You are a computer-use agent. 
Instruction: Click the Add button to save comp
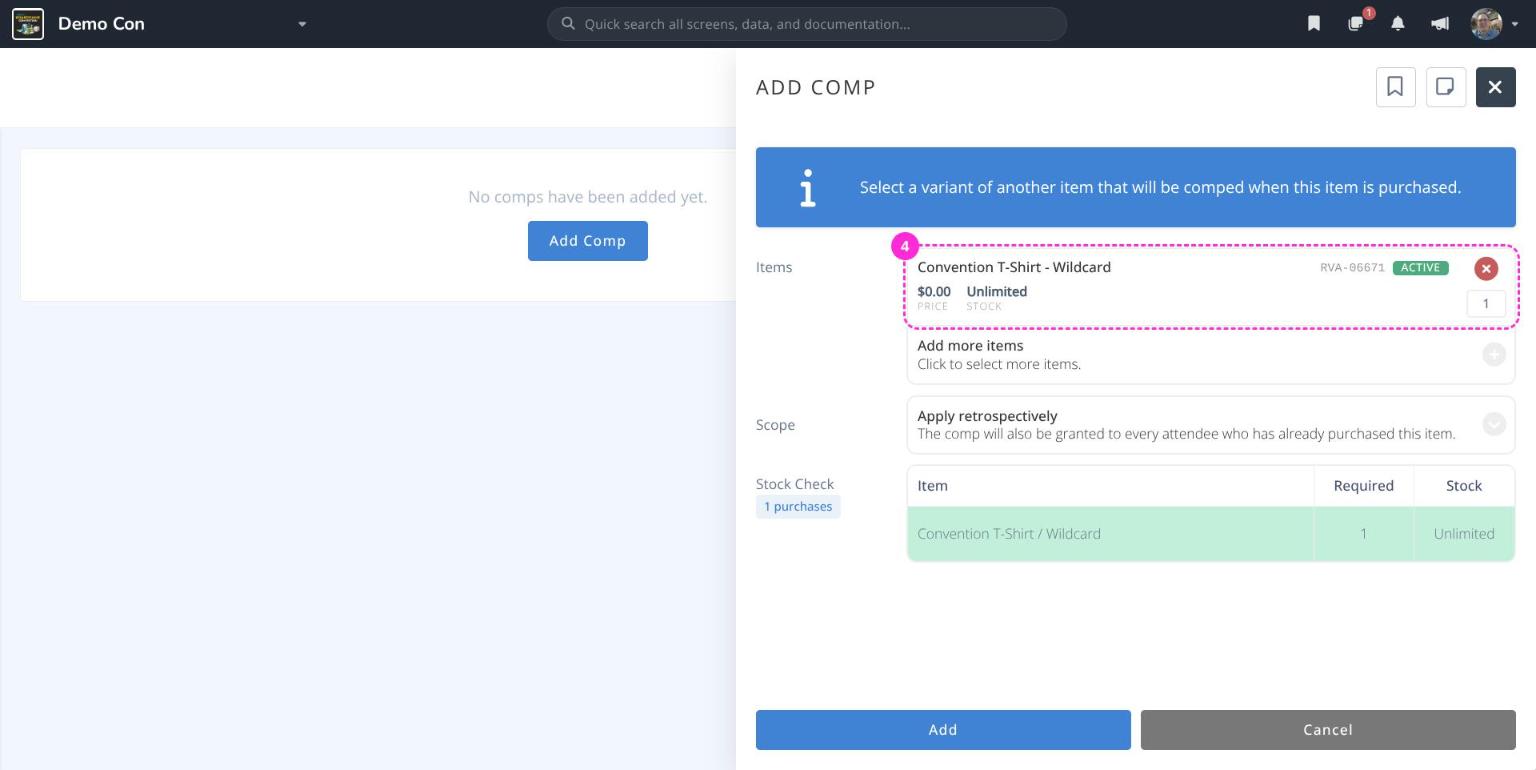click(x=943, y=730)
